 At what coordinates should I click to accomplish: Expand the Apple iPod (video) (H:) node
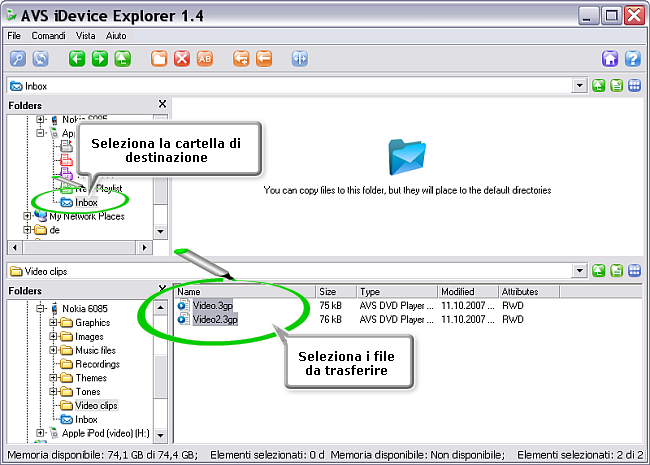(40, 433)
